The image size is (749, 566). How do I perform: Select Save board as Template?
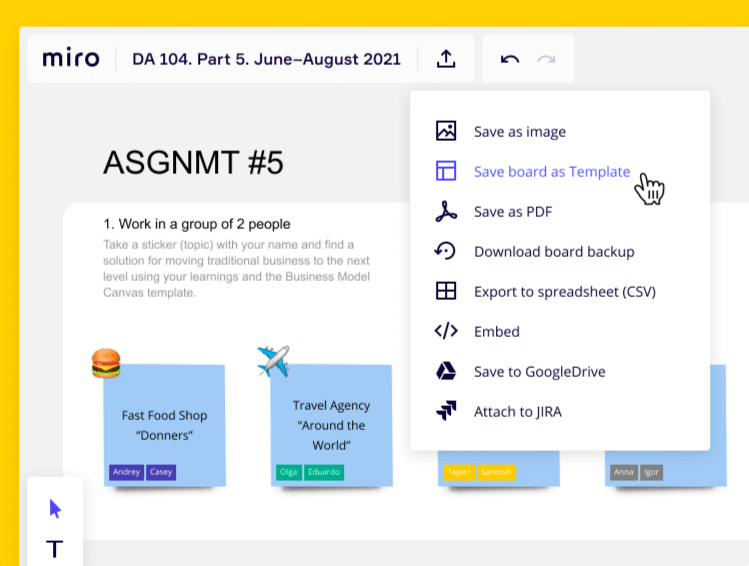552,171
